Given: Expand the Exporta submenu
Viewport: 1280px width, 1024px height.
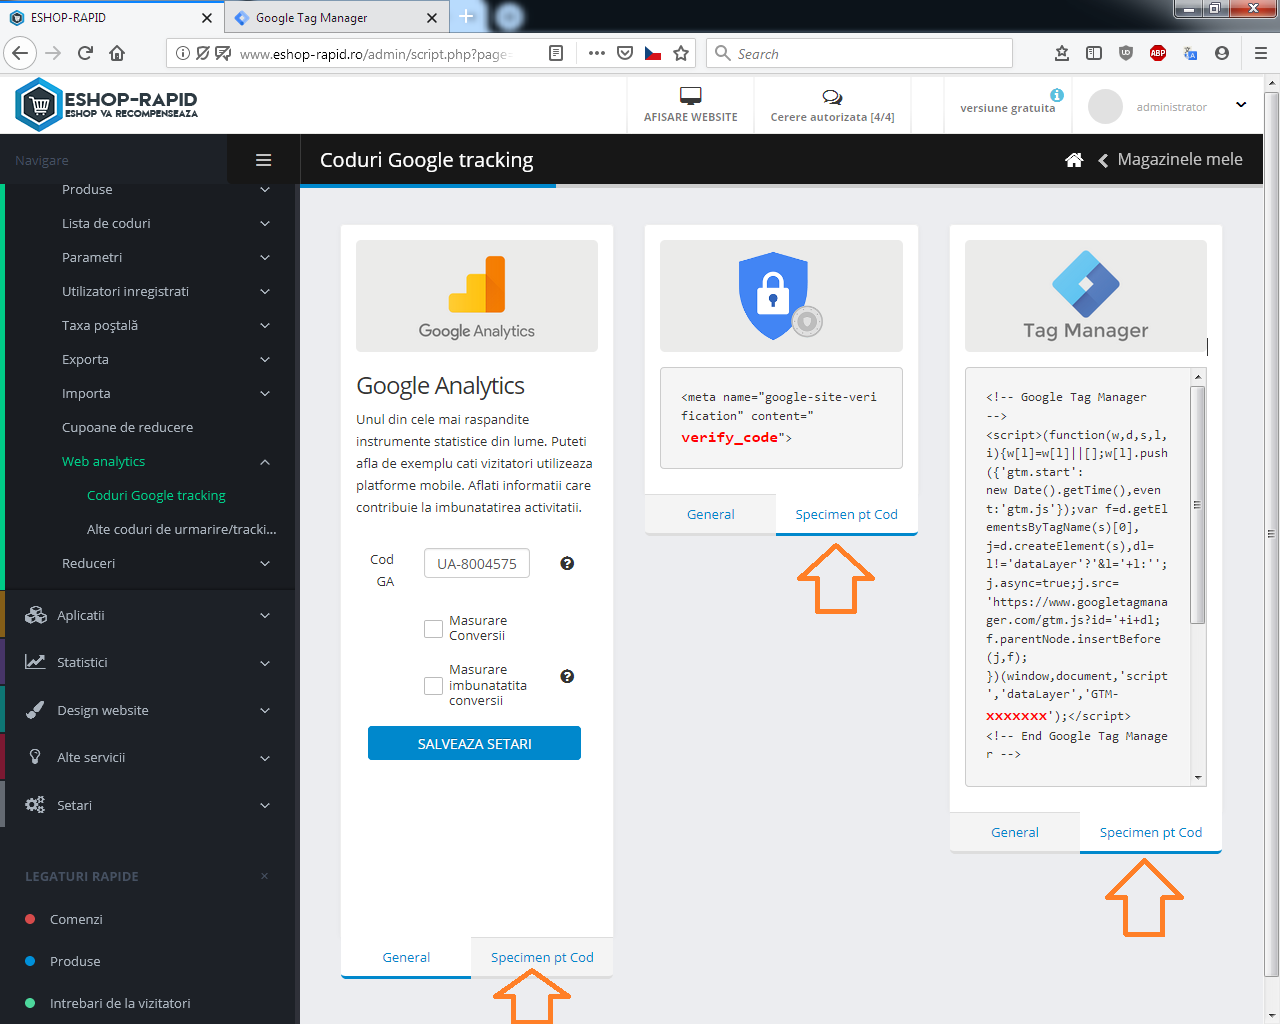Looking at the screenshot, I should coord(265,359).
